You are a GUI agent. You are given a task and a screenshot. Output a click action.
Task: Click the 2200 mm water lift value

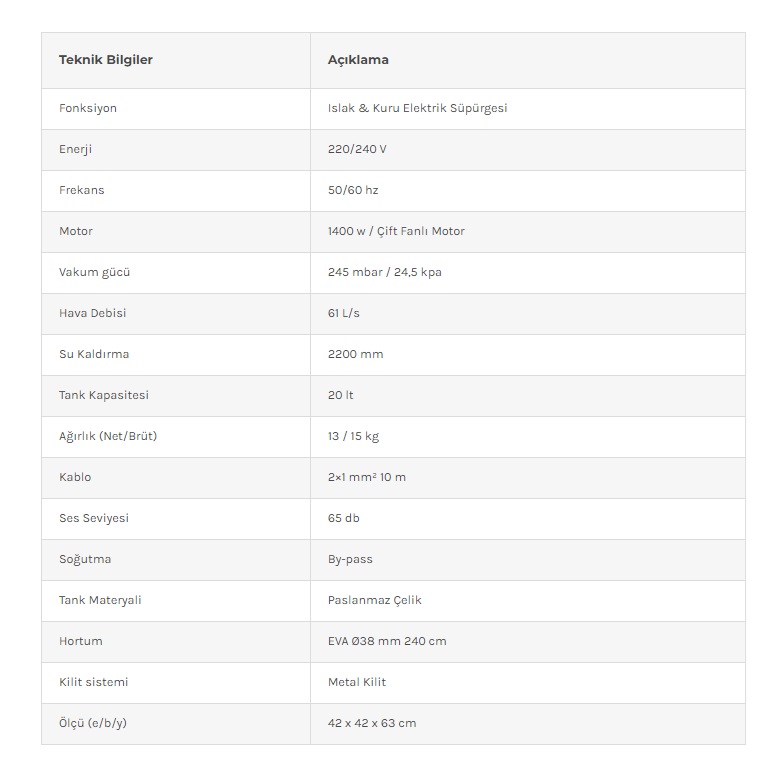coord(356,354)
